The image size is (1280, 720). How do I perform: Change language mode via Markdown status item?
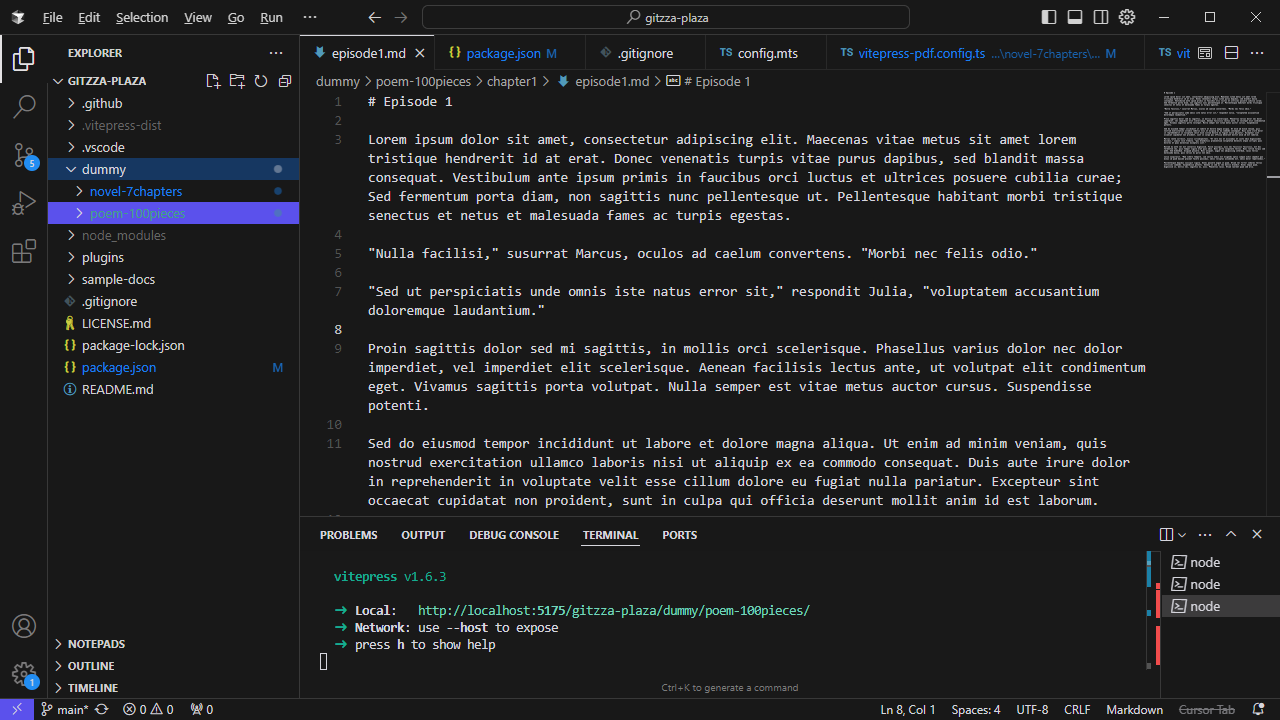click(1134, 710)
